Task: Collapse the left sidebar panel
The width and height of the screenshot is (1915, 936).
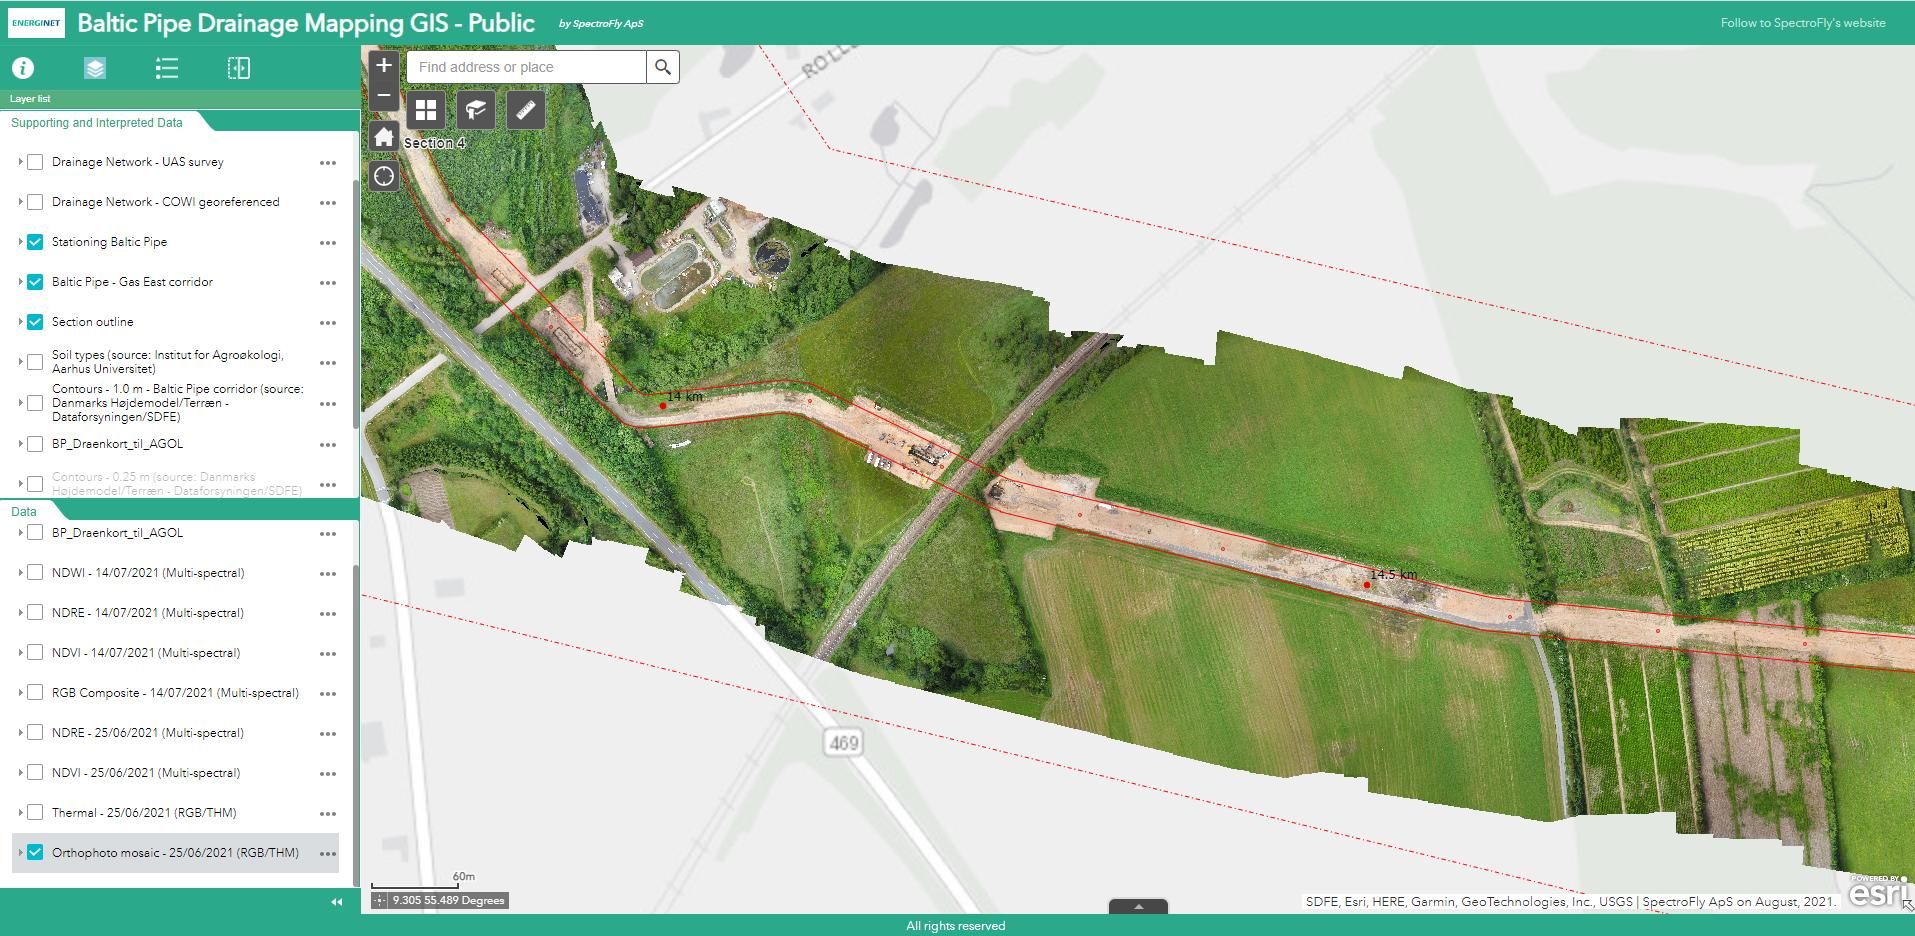Action: [337, 902]
